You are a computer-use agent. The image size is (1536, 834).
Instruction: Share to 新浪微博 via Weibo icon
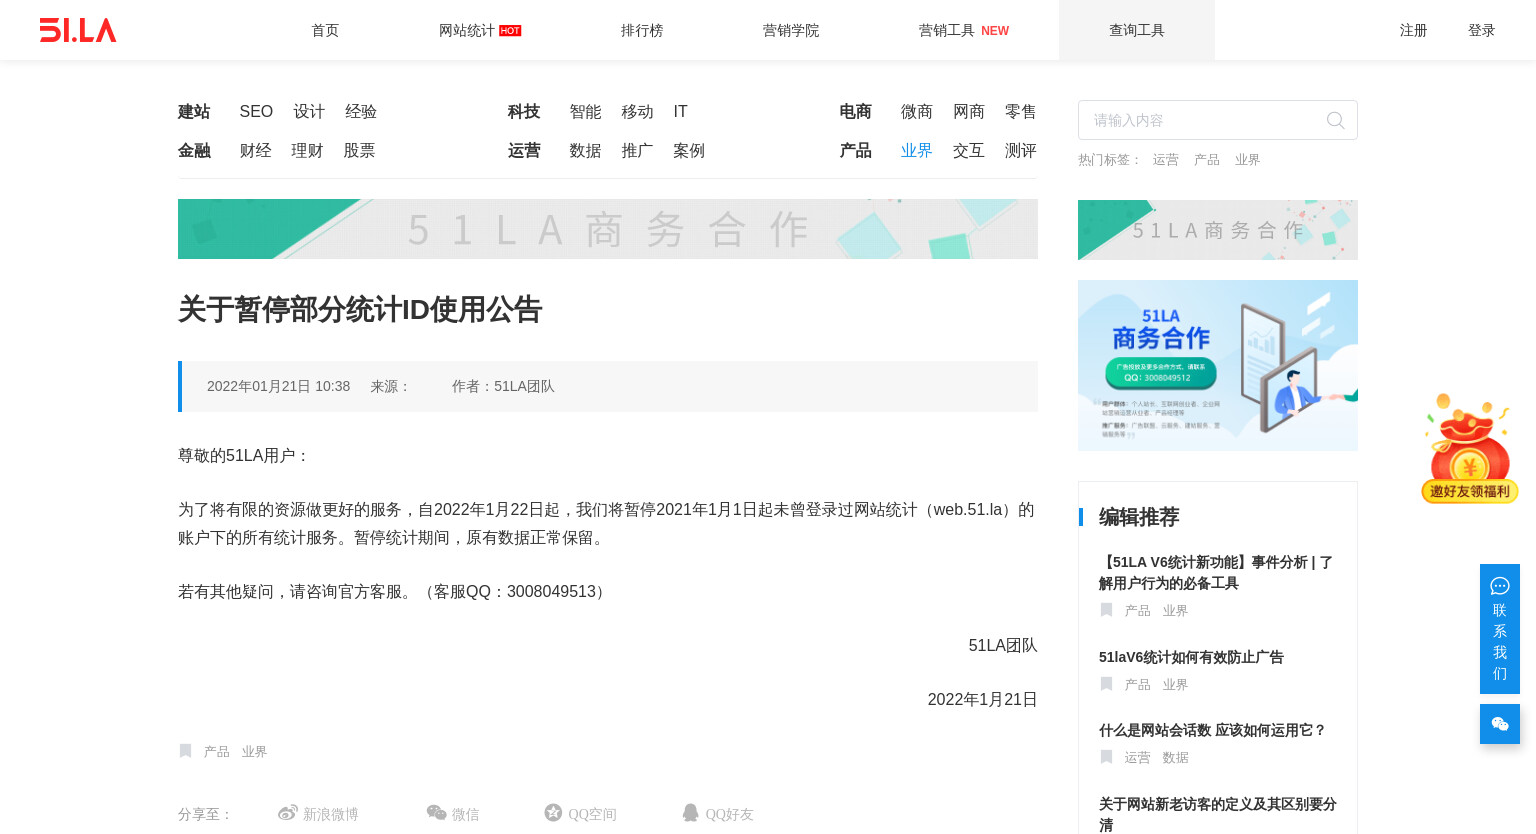288,813
